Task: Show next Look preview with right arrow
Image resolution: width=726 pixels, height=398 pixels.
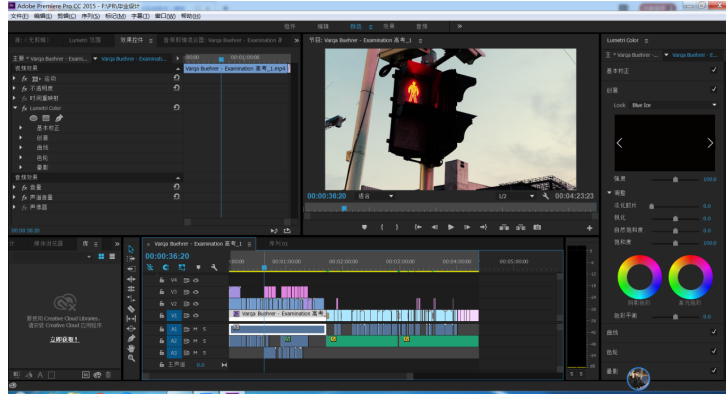Action: click(x=710, y=143)
